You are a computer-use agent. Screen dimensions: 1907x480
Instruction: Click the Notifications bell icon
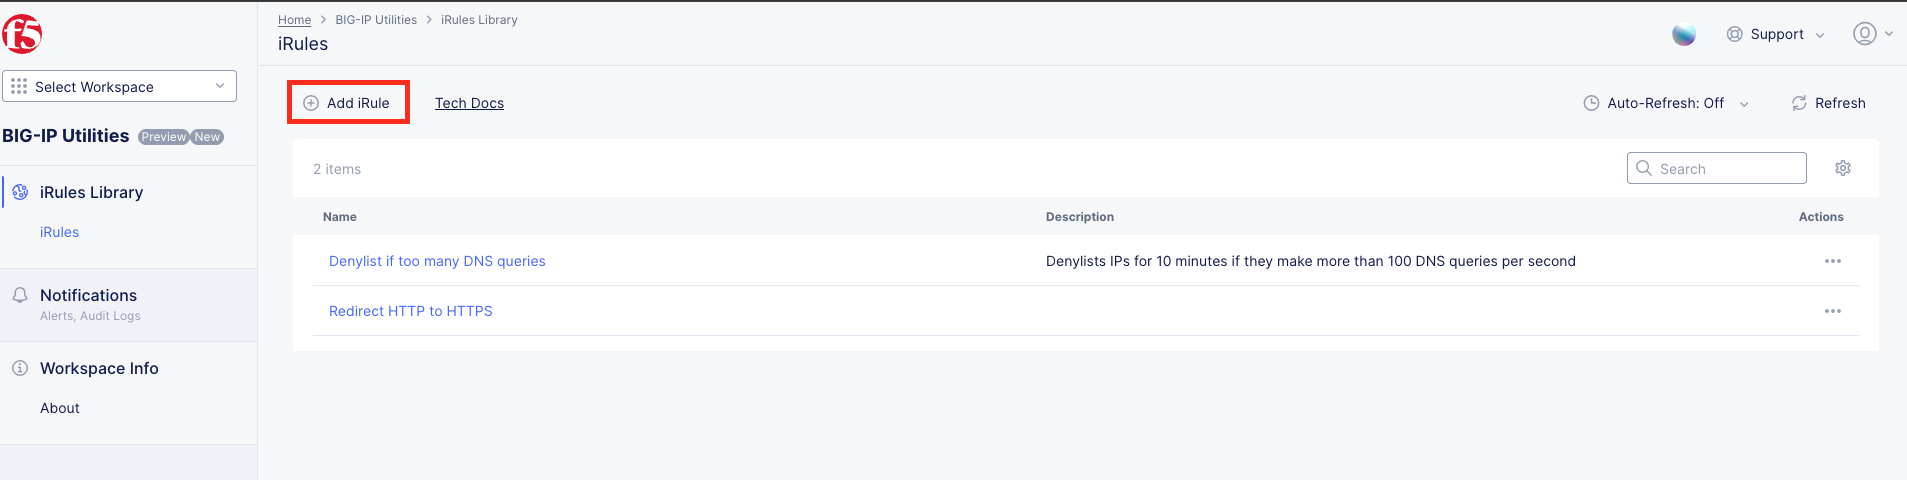[x=20, y=296]
